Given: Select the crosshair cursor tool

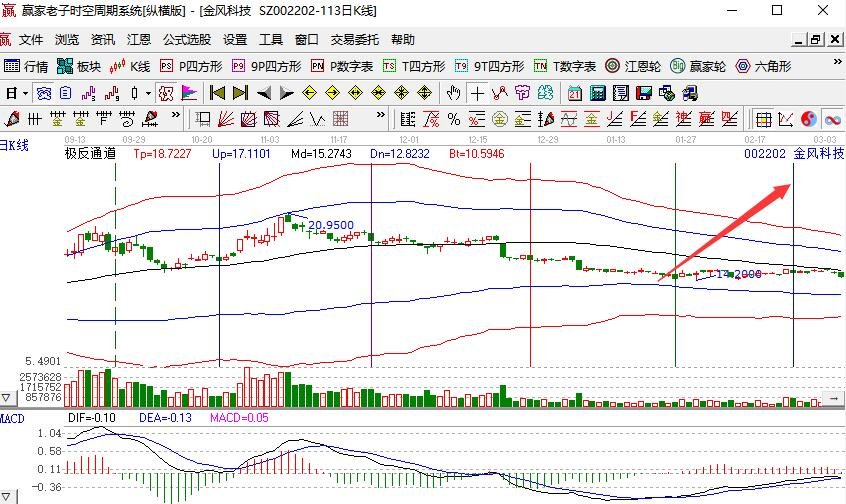Looking at the screenshot, I should [477, 93].
